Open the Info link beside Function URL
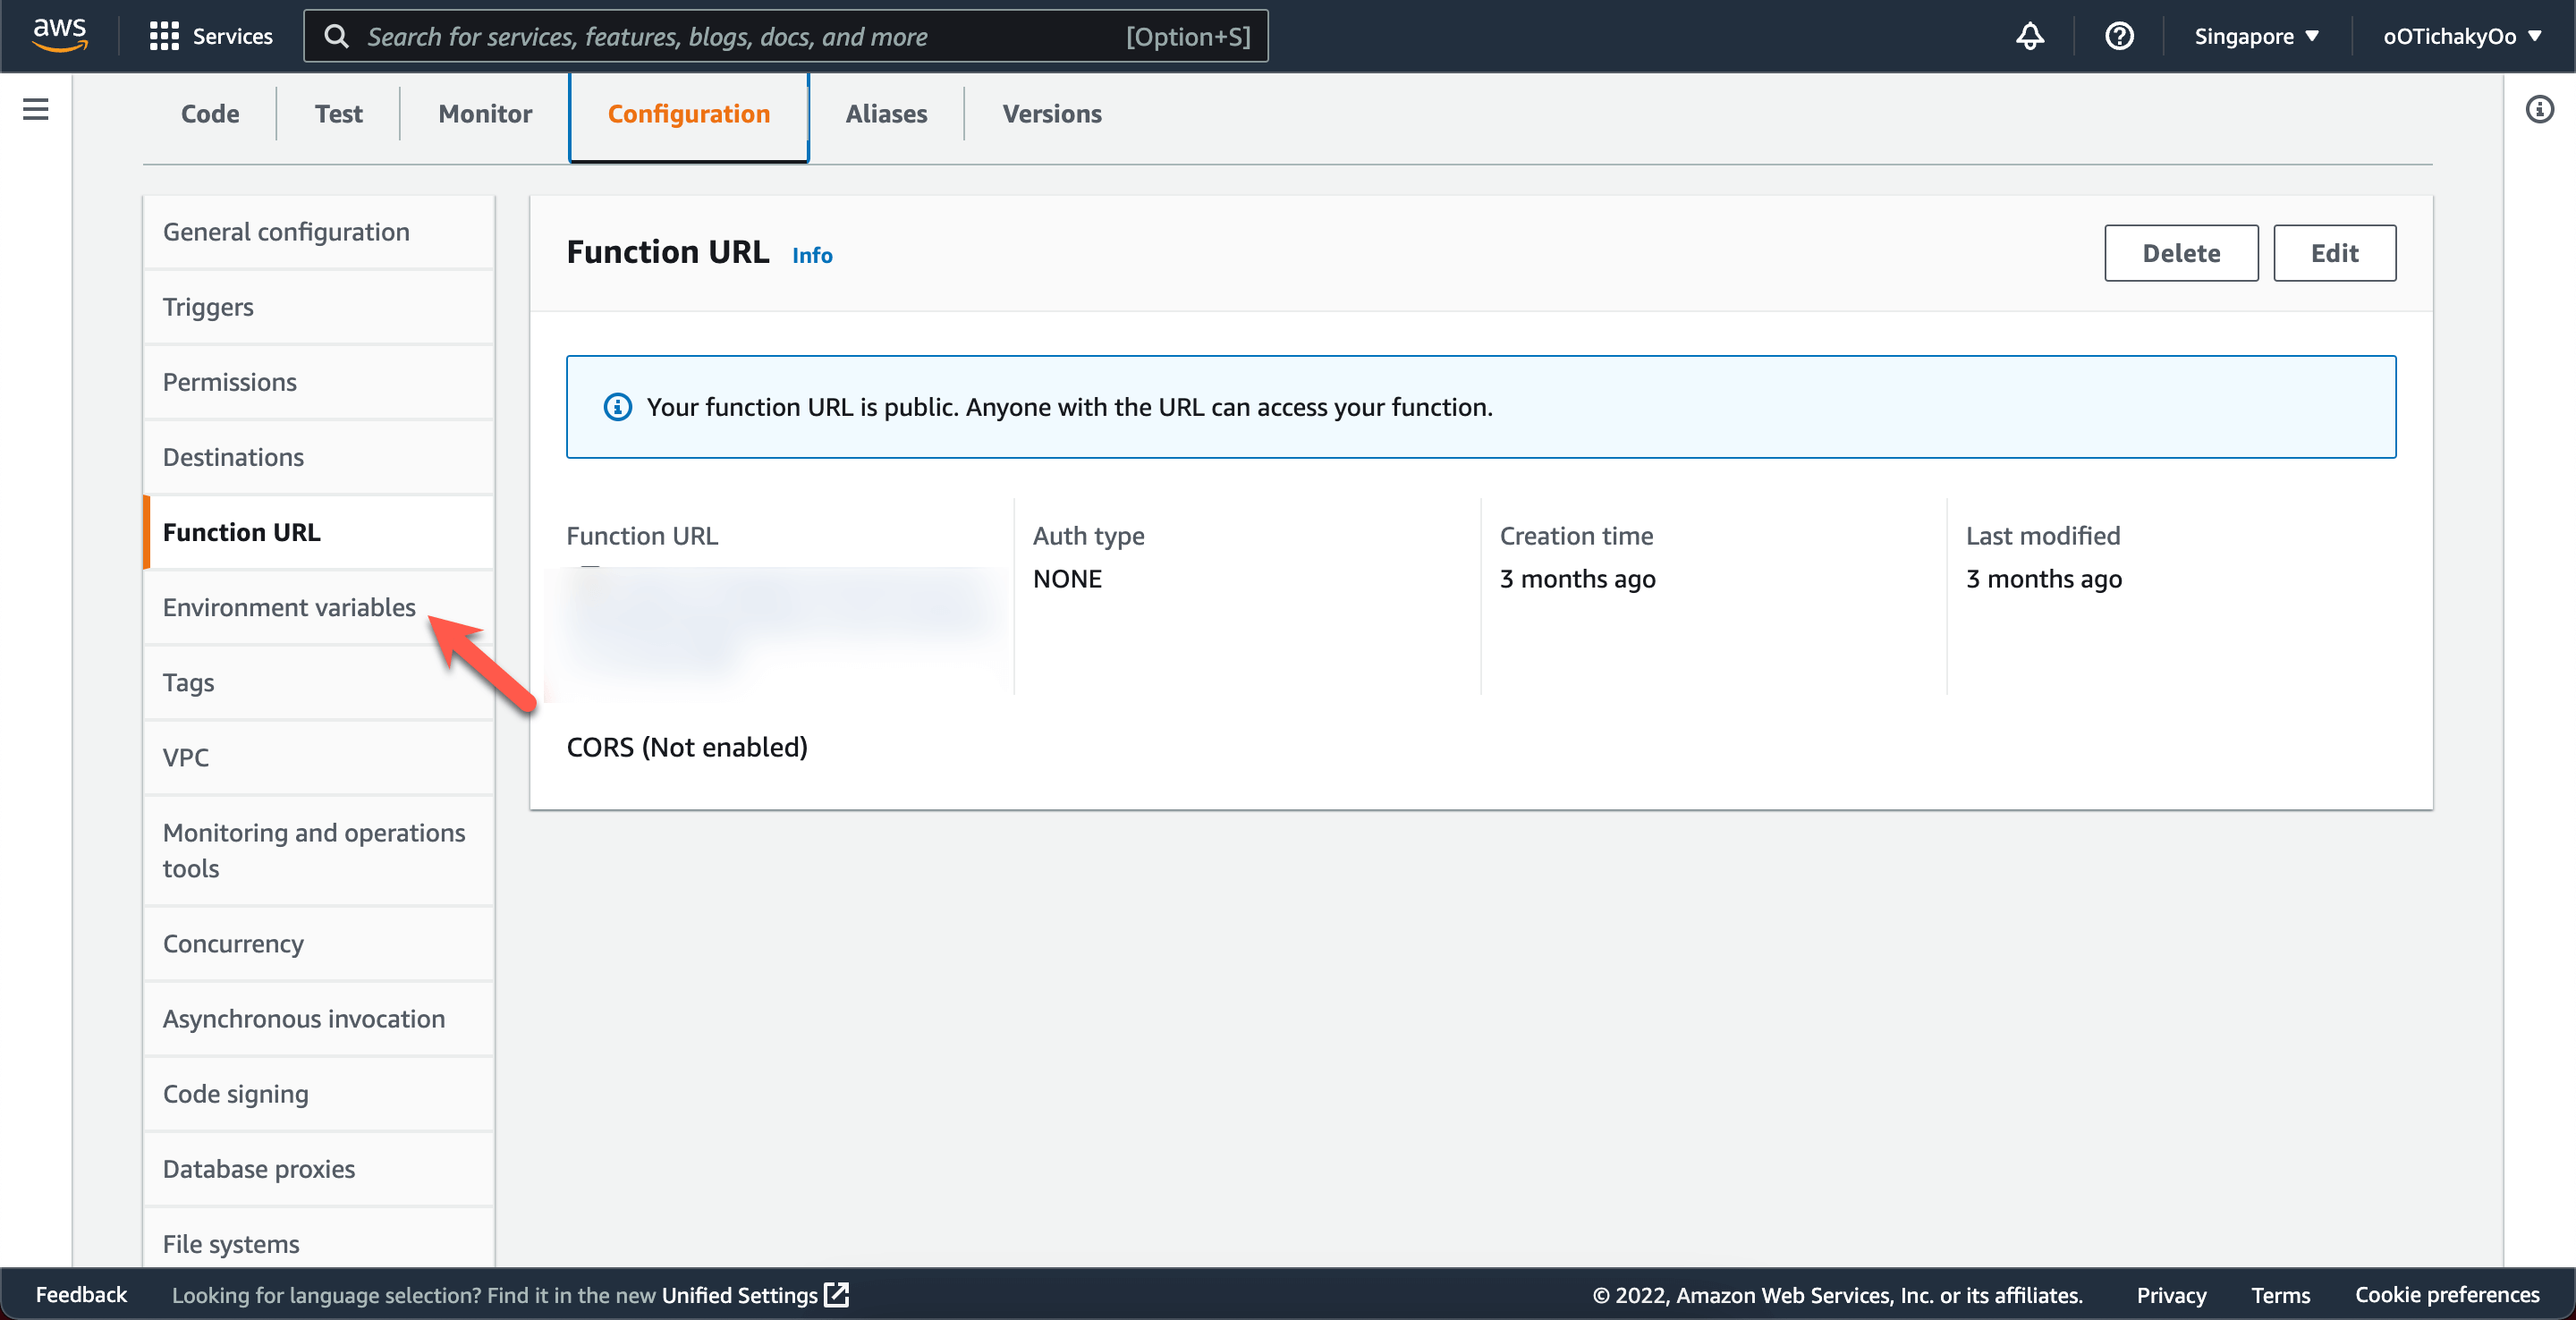Screen dimensions: 2576x1320 811,255
